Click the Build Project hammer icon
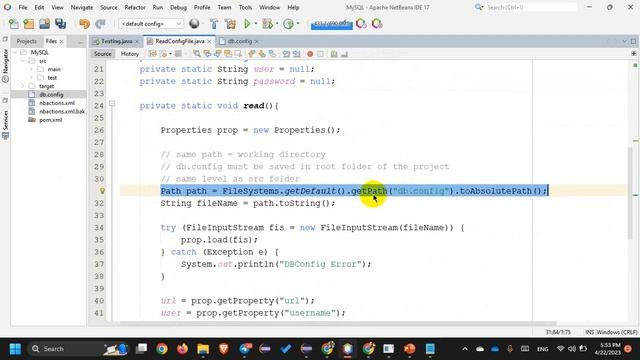This screenshot has width=640, height=360. [x=214, y=24]
